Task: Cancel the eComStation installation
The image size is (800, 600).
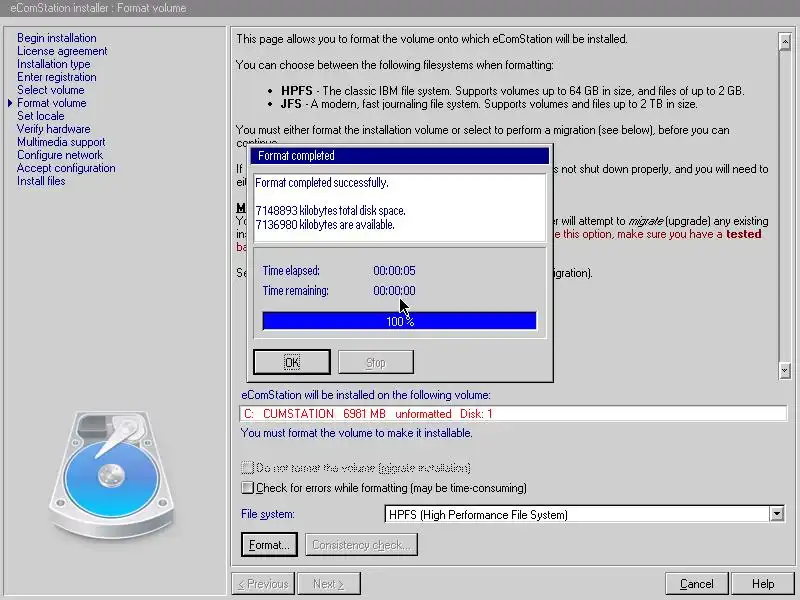Action: click(697, 584)
